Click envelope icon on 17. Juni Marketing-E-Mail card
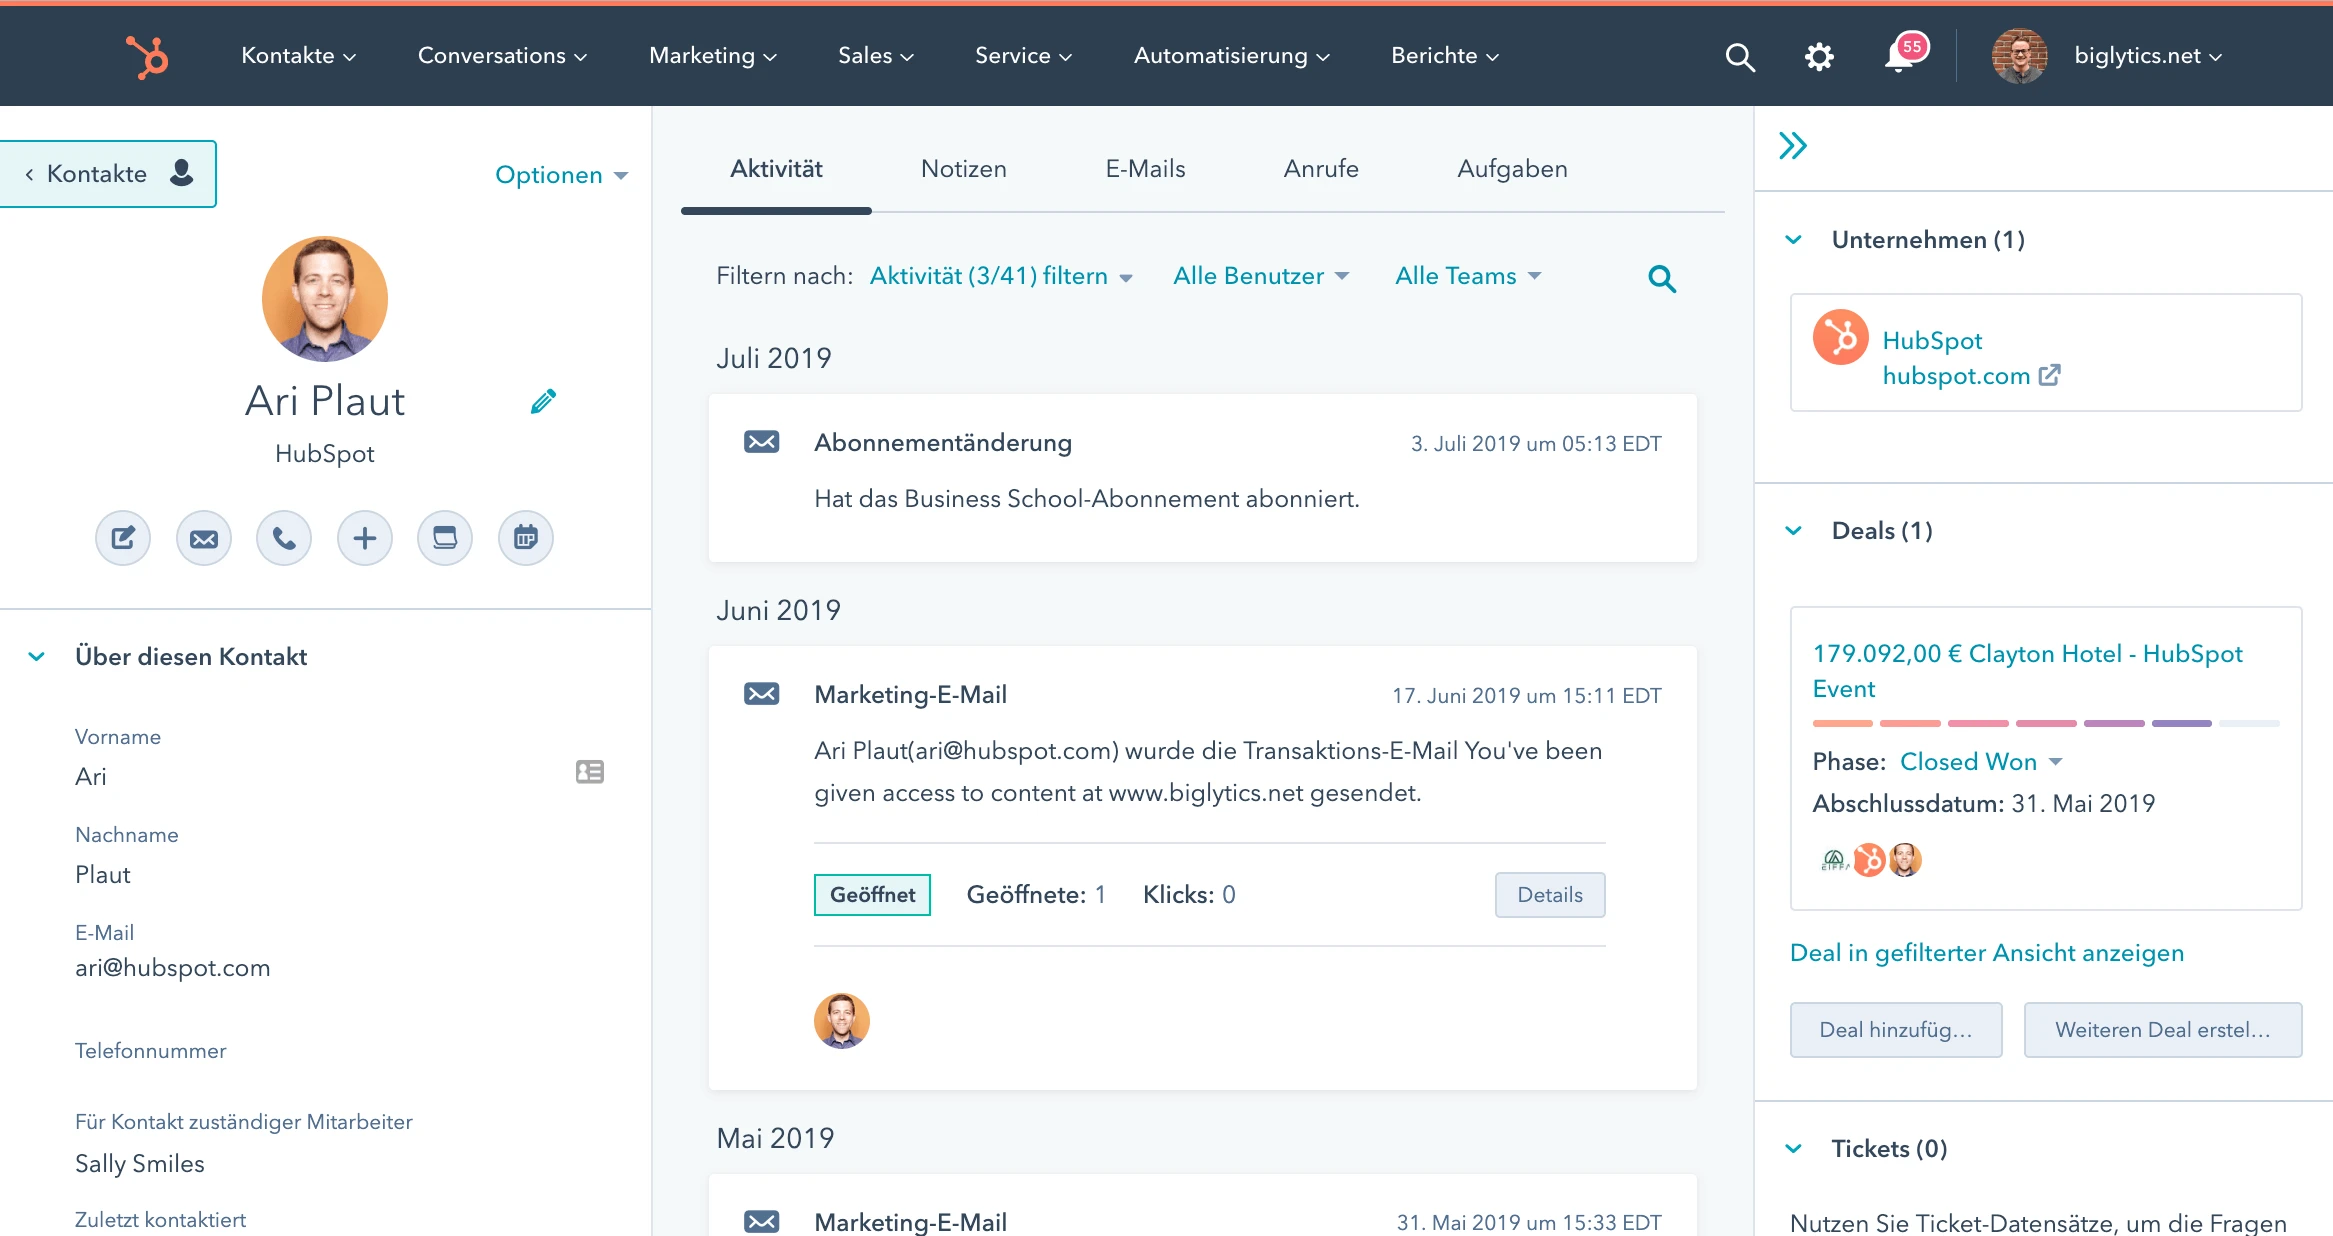Image resolution: width=2333 pixels, height=1236 pixels. point(761,694)
